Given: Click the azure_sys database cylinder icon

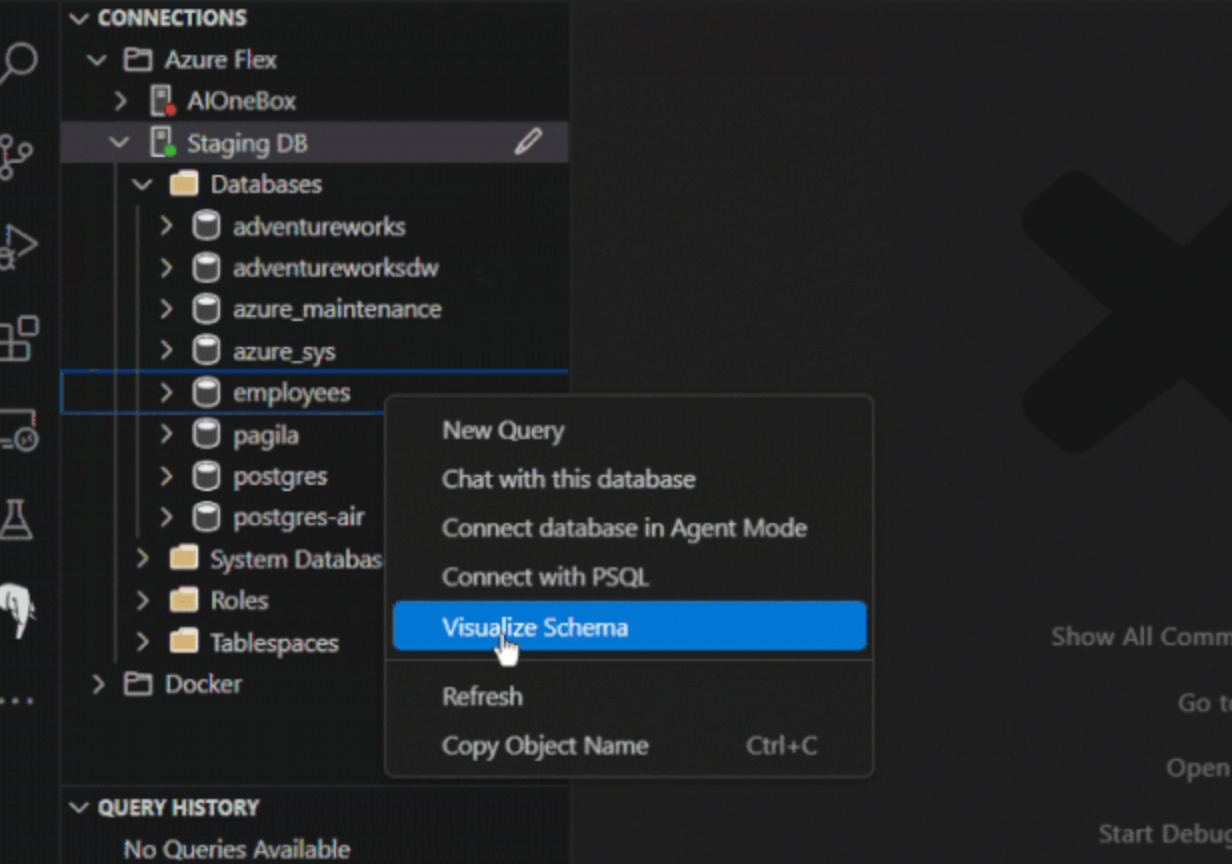Looking at the screenshot, I should click(x=206, y=351).
